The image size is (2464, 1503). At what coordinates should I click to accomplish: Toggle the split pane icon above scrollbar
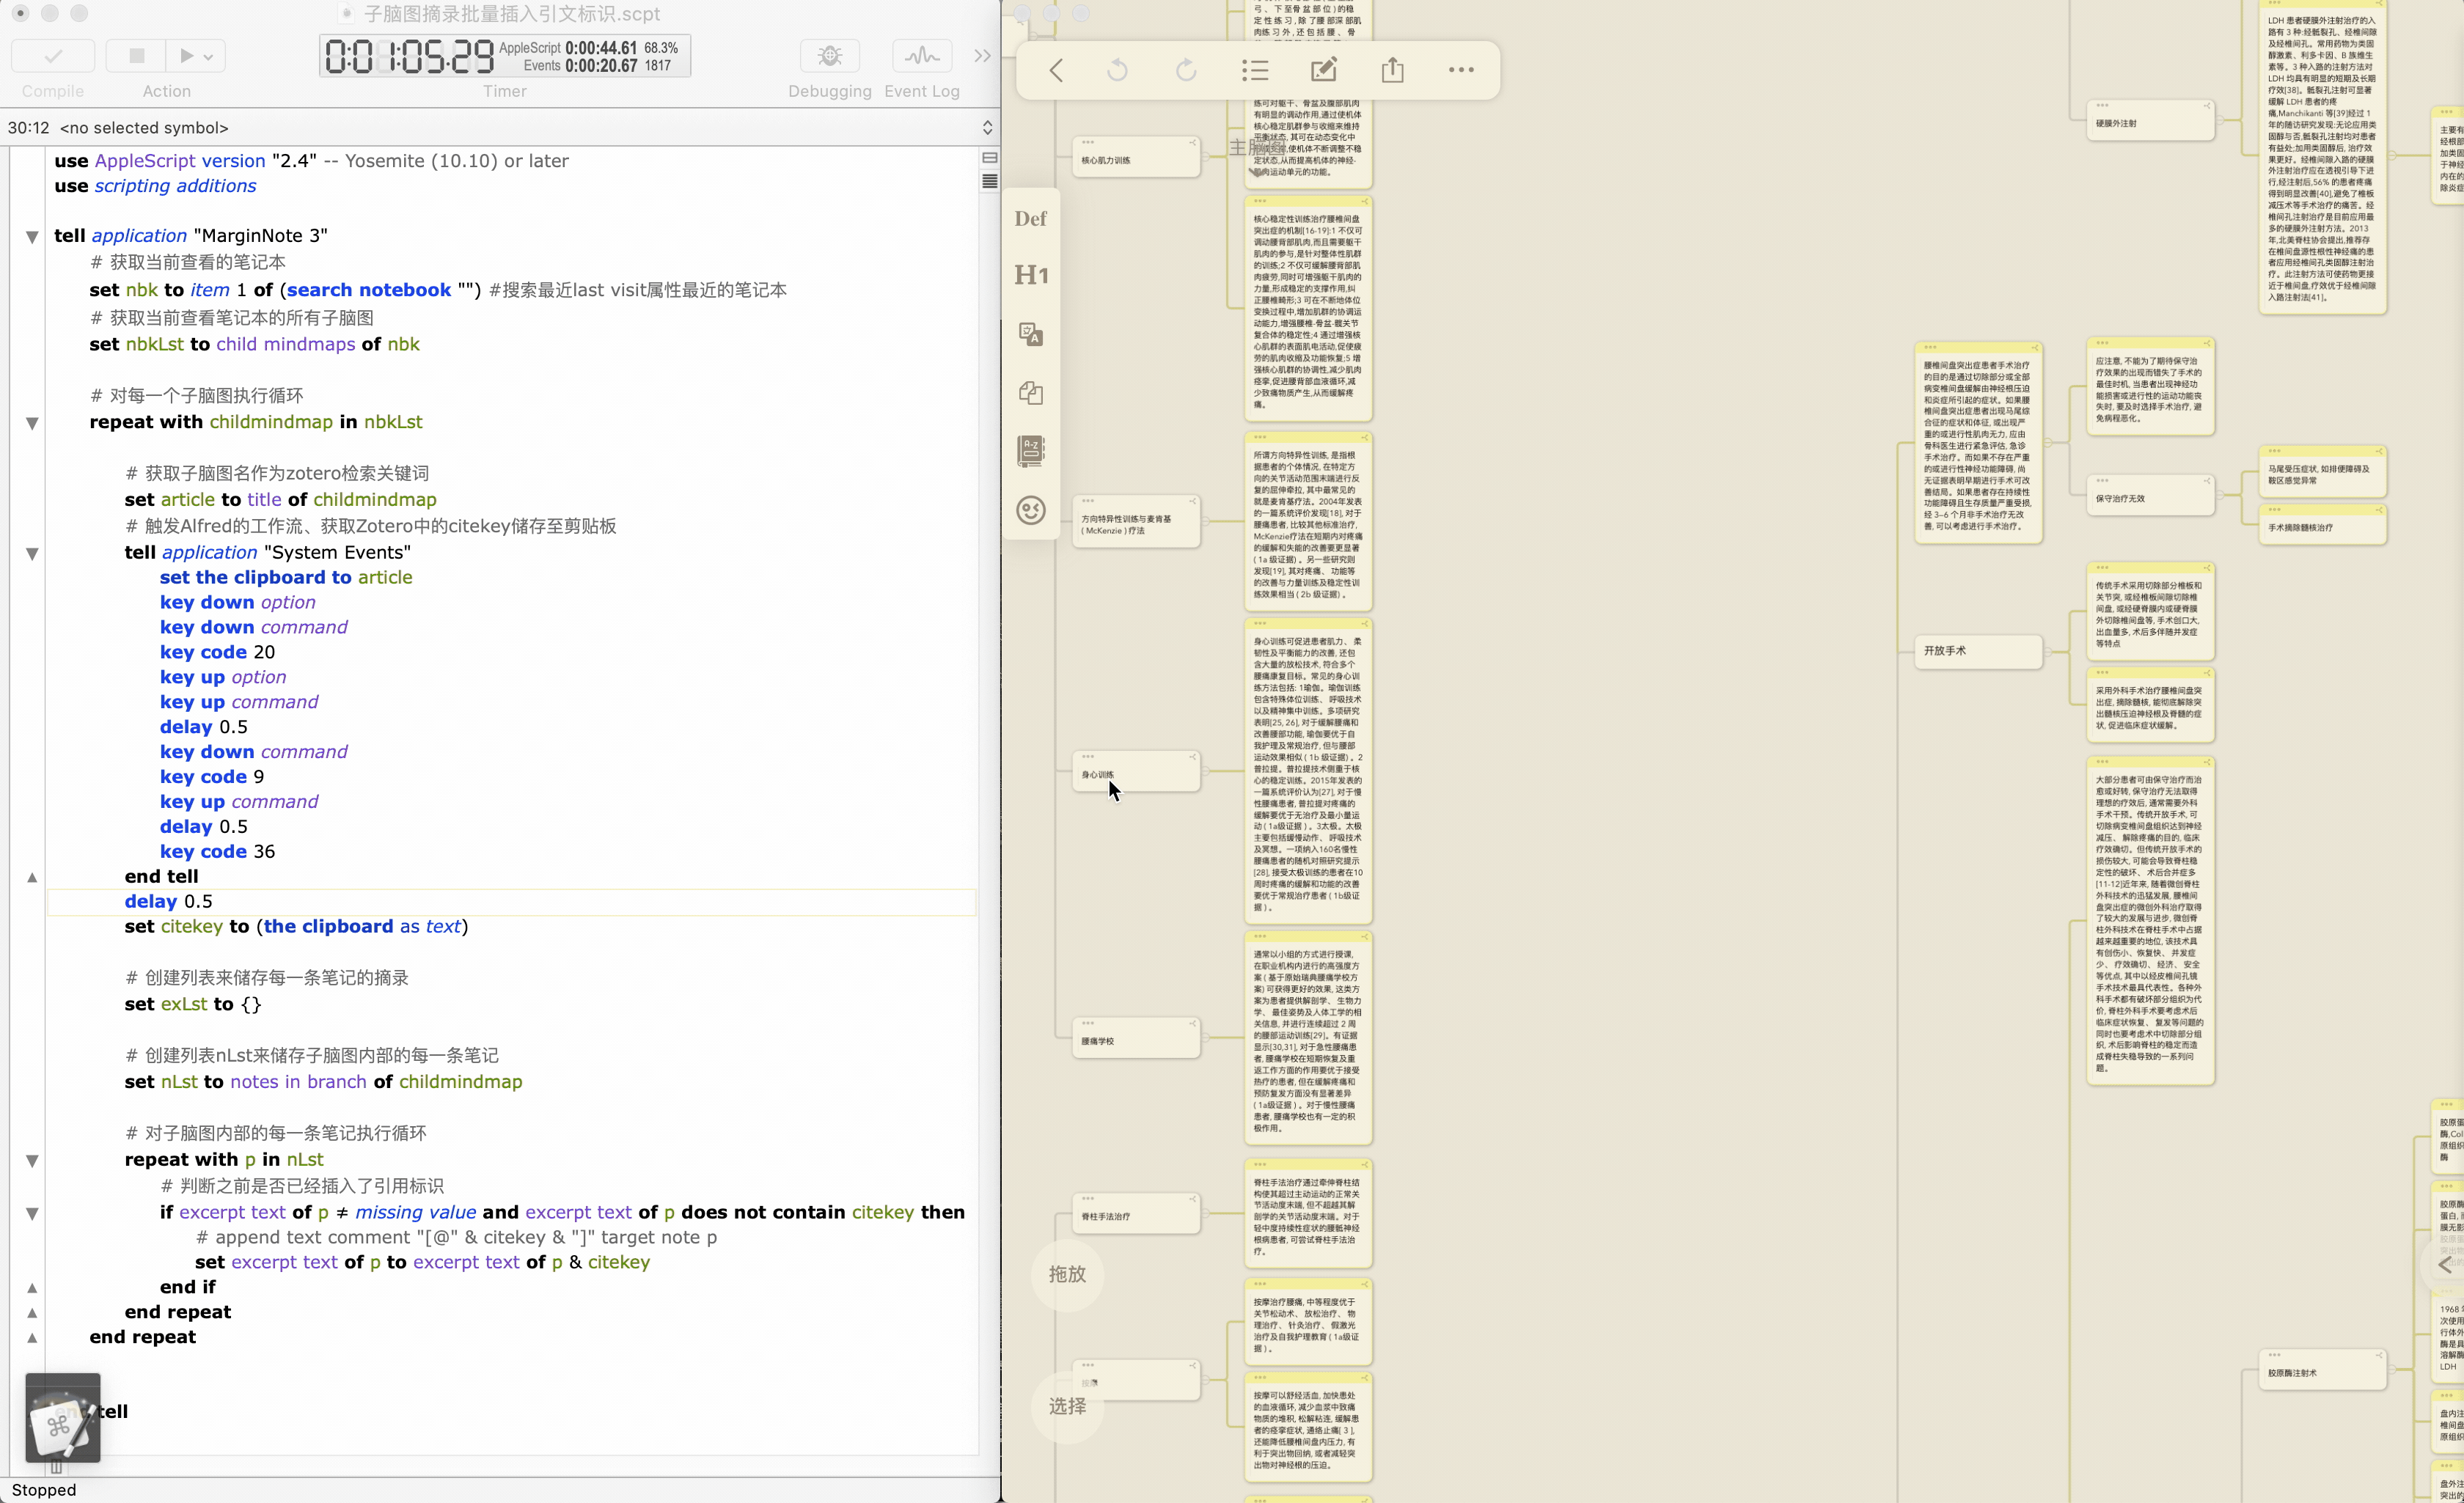(989, 158)
